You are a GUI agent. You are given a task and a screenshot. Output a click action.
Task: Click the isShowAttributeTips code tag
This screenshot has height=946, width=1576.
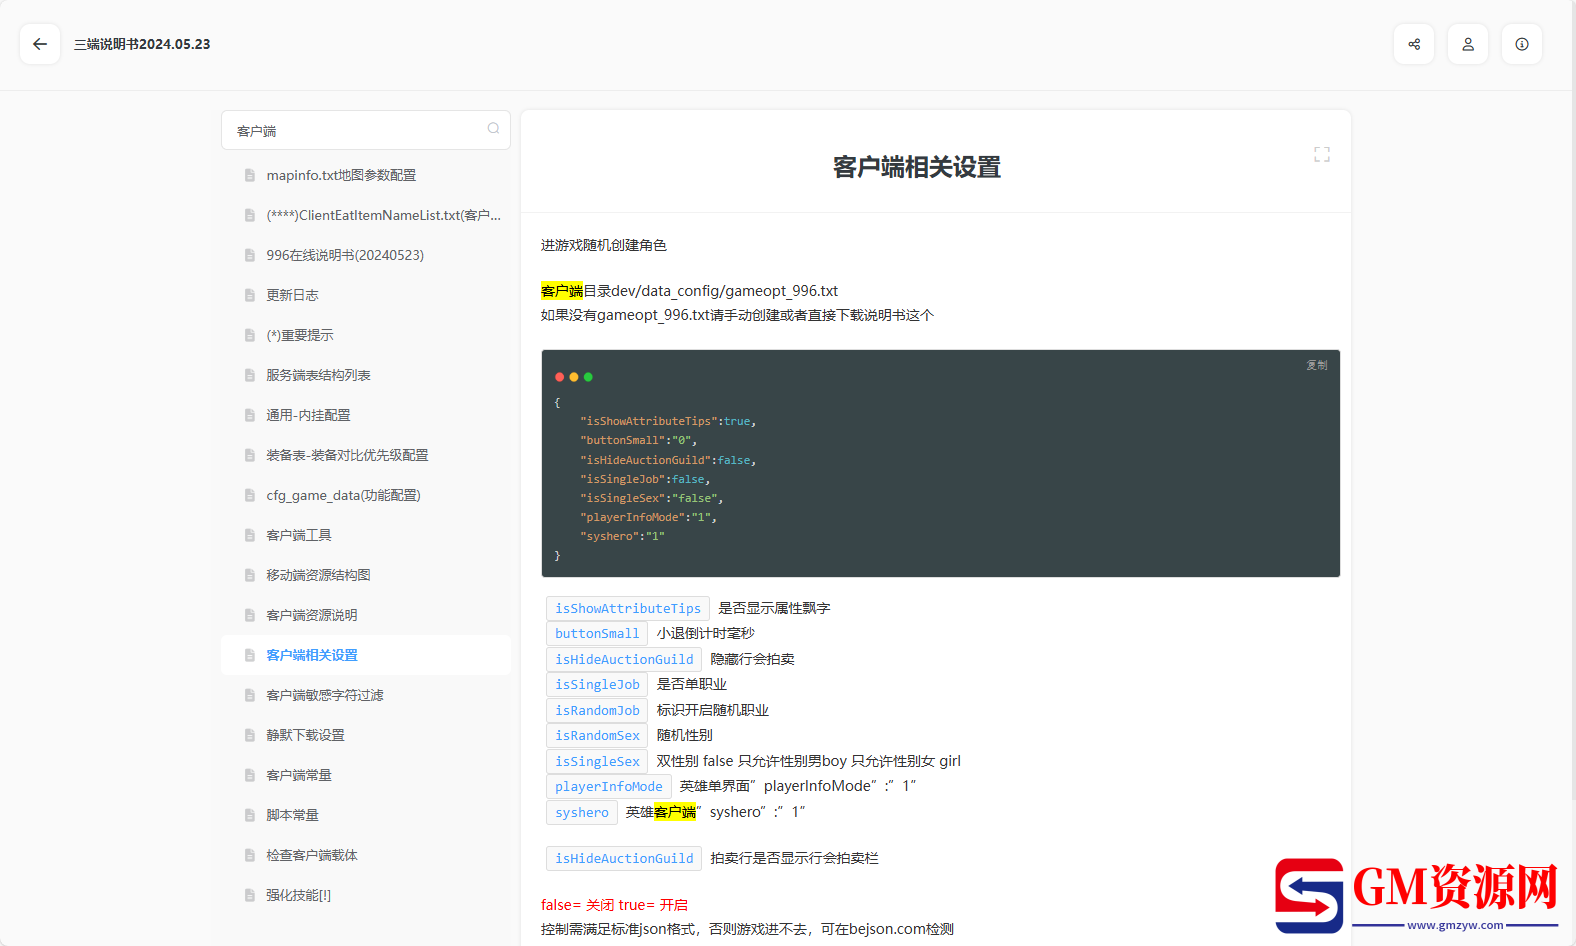pos(628,608)
